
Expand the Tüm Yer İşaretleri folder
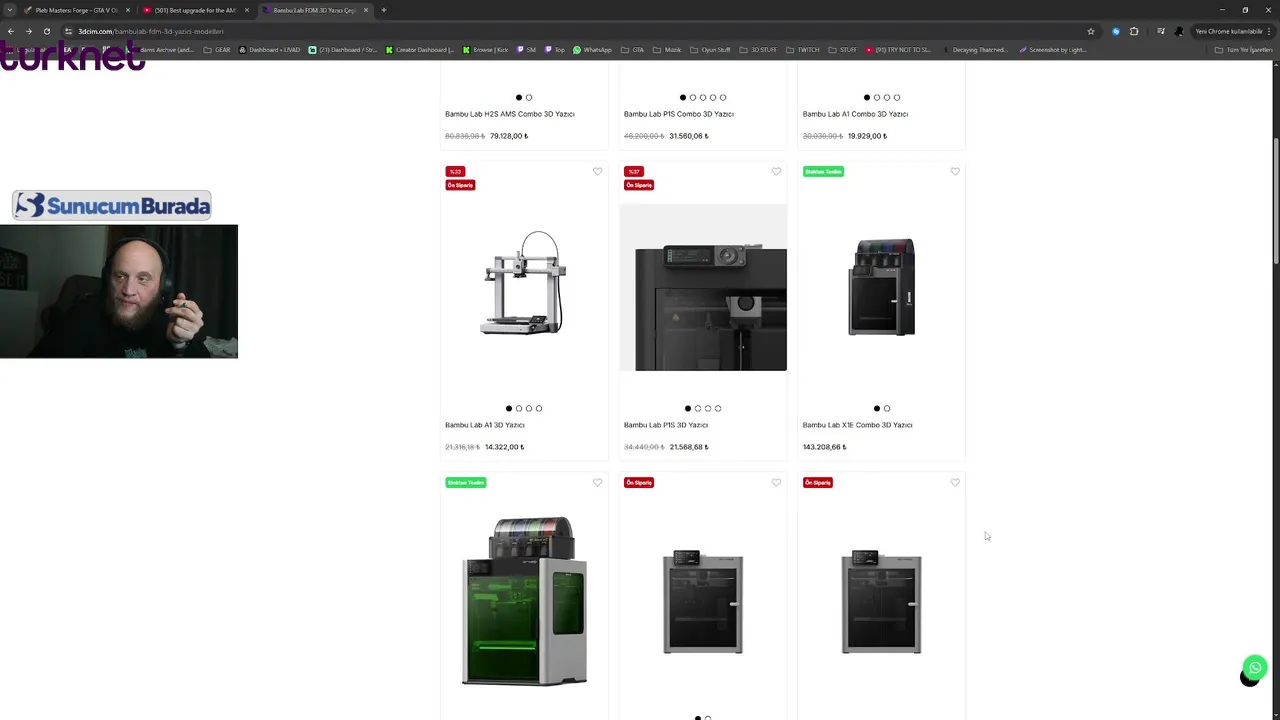1243,50
